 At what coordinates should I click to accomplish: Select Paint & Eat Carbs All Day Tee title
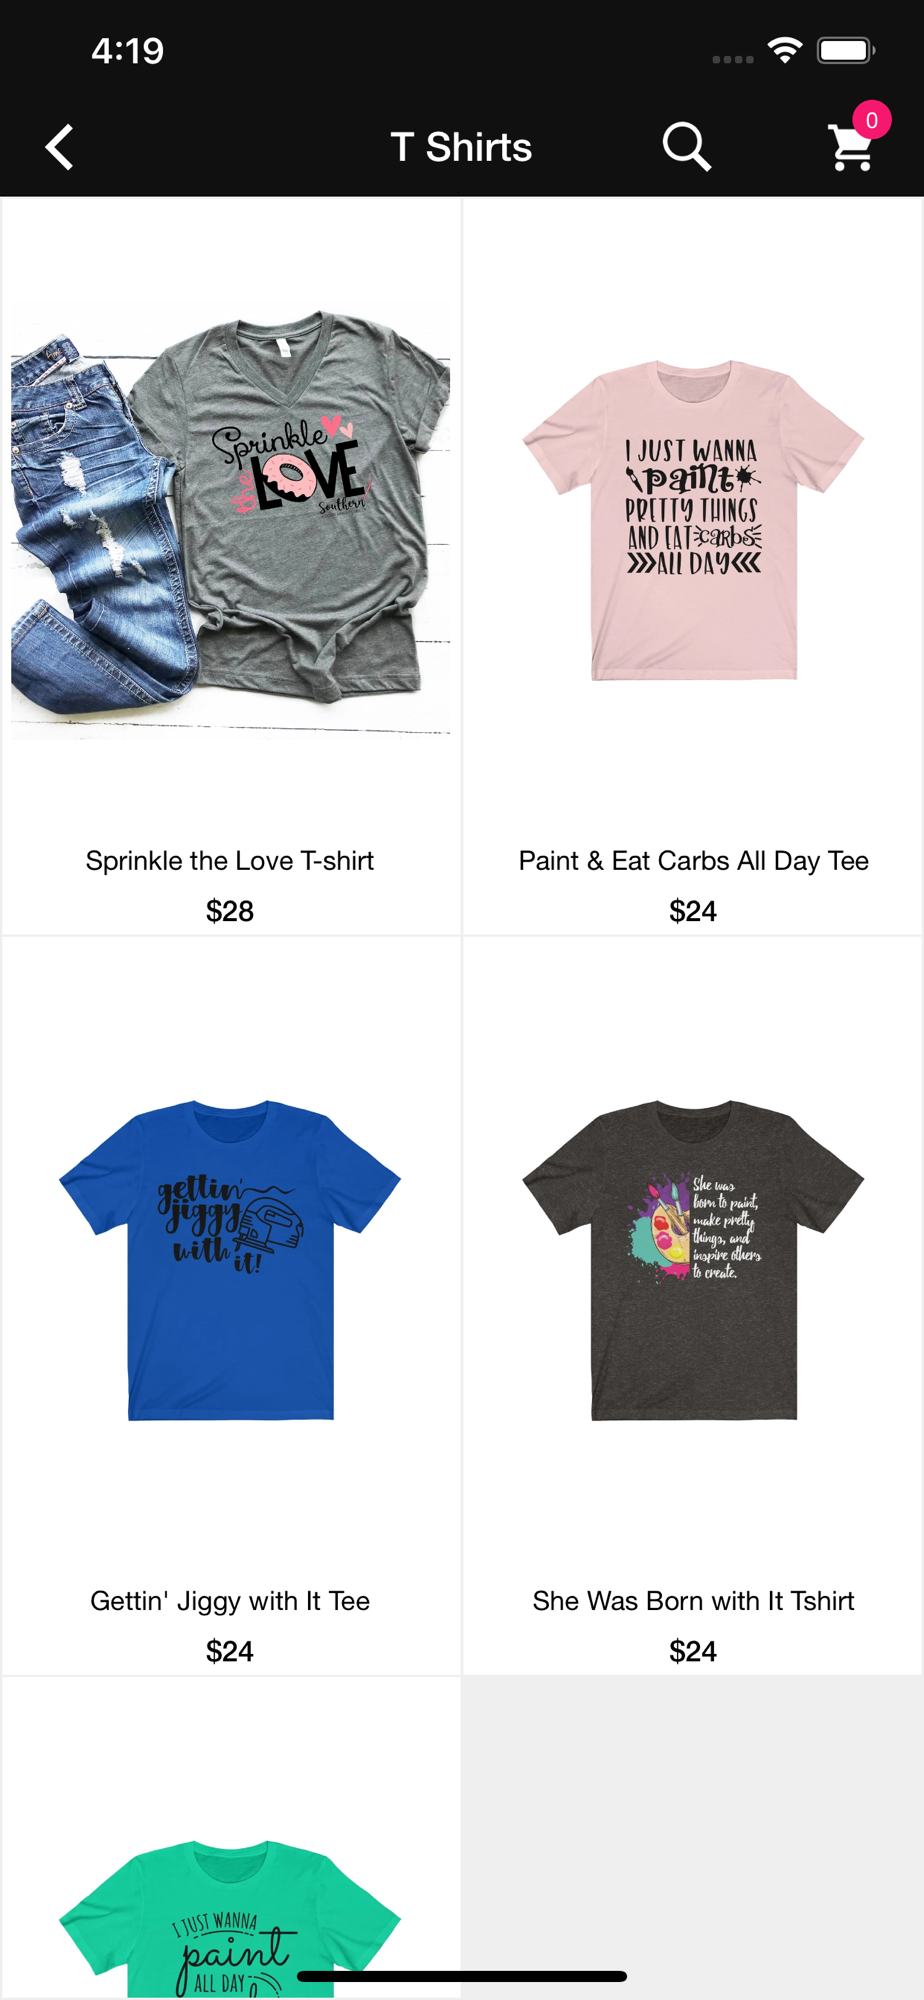click(x=693, y=861)
